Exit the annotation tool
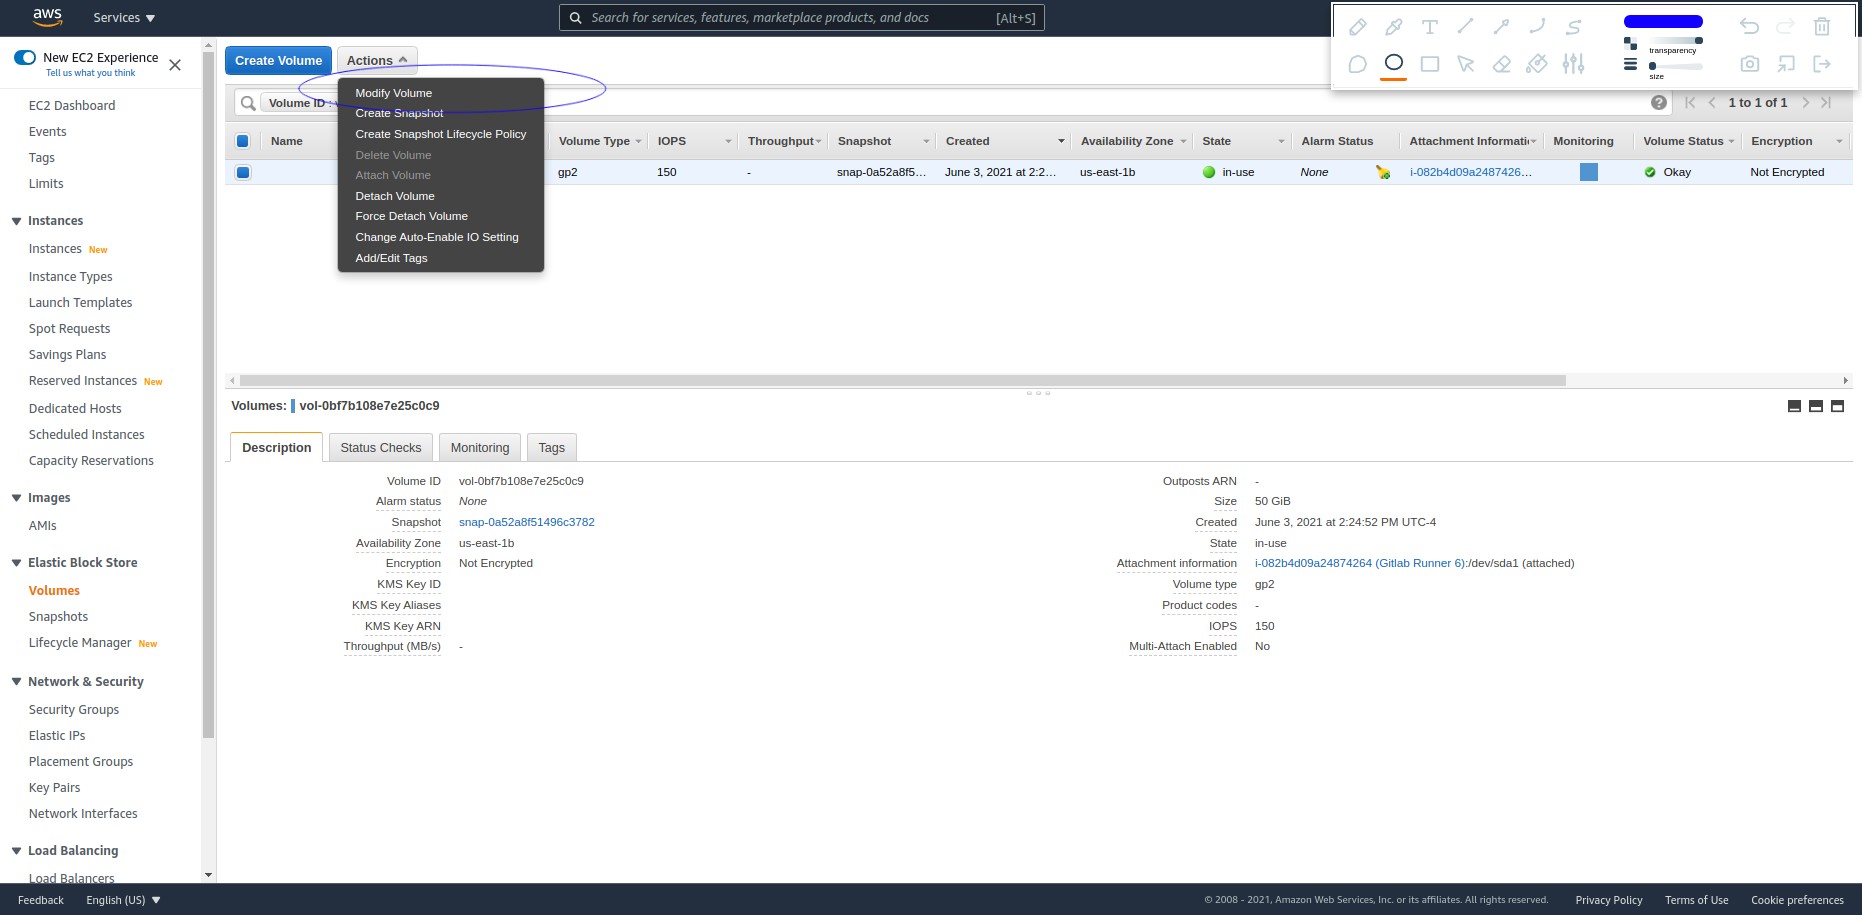This screenshot has height=915, width=1862. click(1821, 64)
